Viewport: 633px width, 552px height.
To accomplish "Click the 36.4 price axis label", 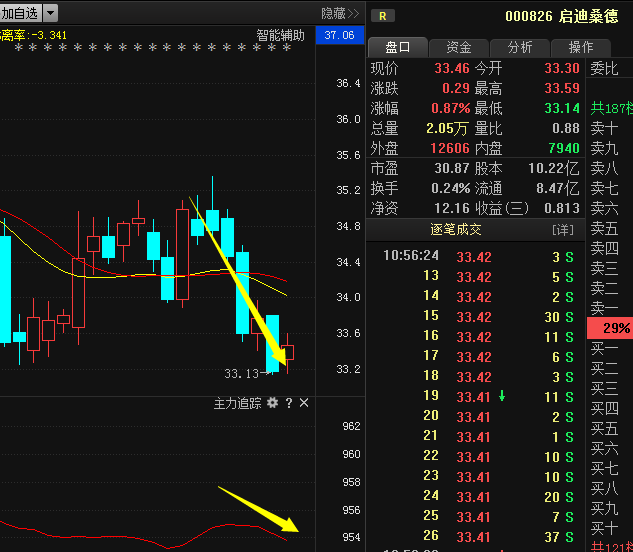I will point(348,84).
